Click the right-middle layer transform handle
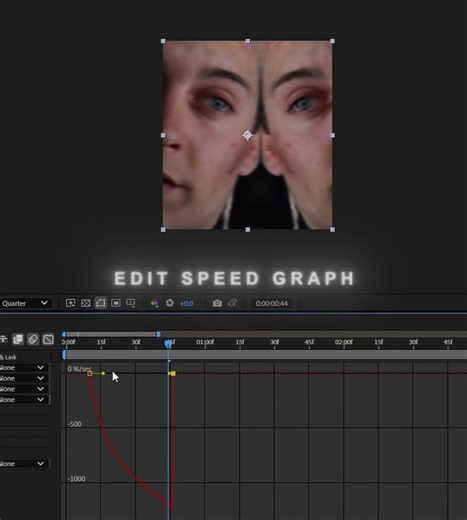 [332, 135]
